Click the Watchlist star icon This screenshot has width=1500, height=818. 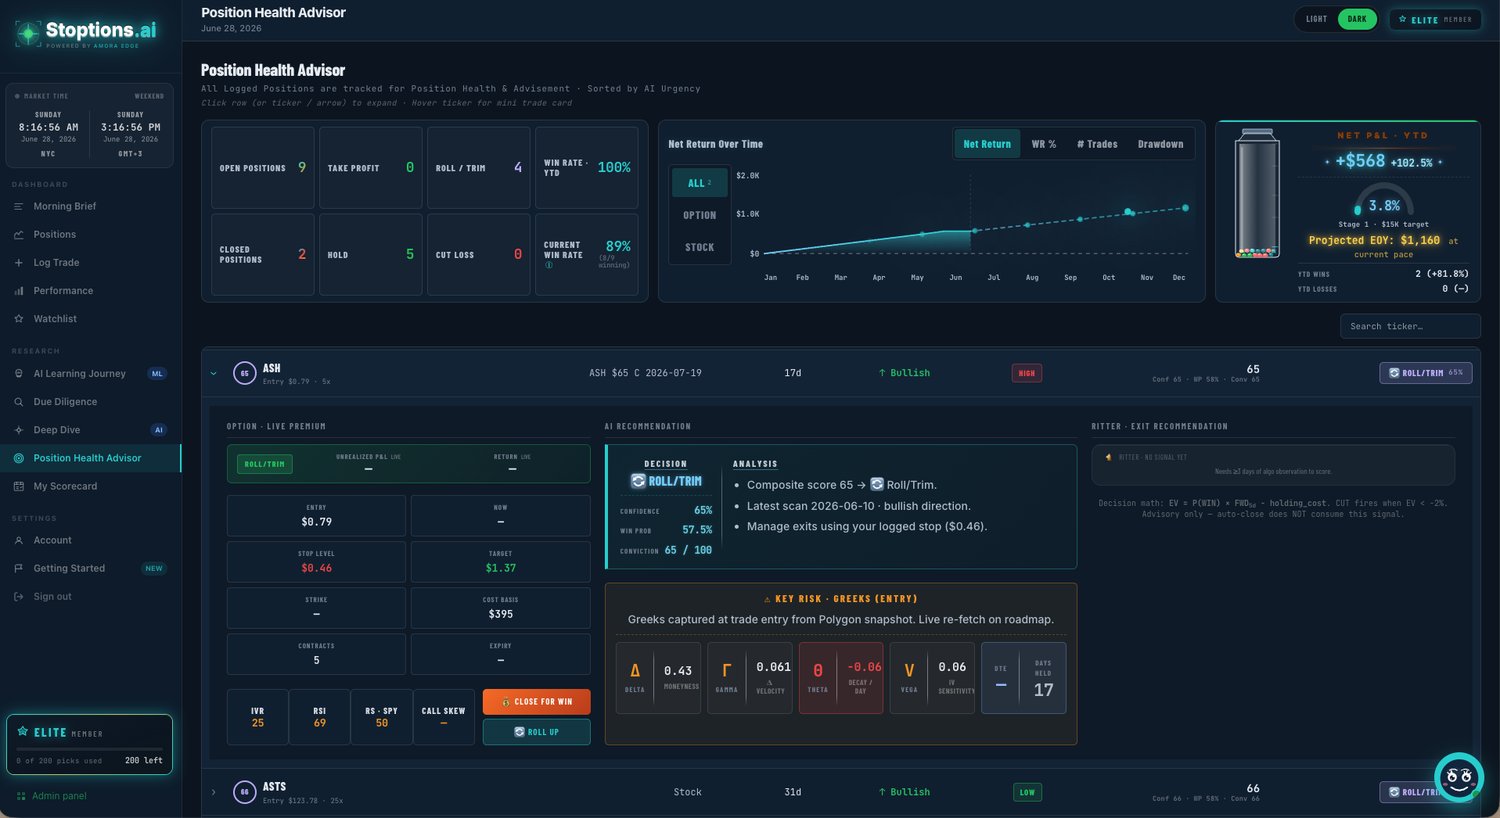pyautogui.click(x=19, y=319)
